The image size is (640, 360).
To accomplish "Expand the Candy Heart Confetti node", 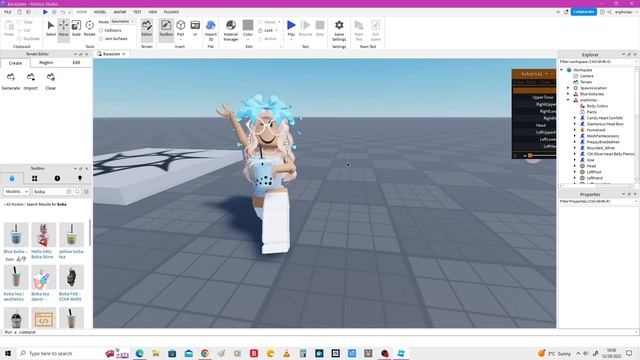I will [x=575, y=118].
